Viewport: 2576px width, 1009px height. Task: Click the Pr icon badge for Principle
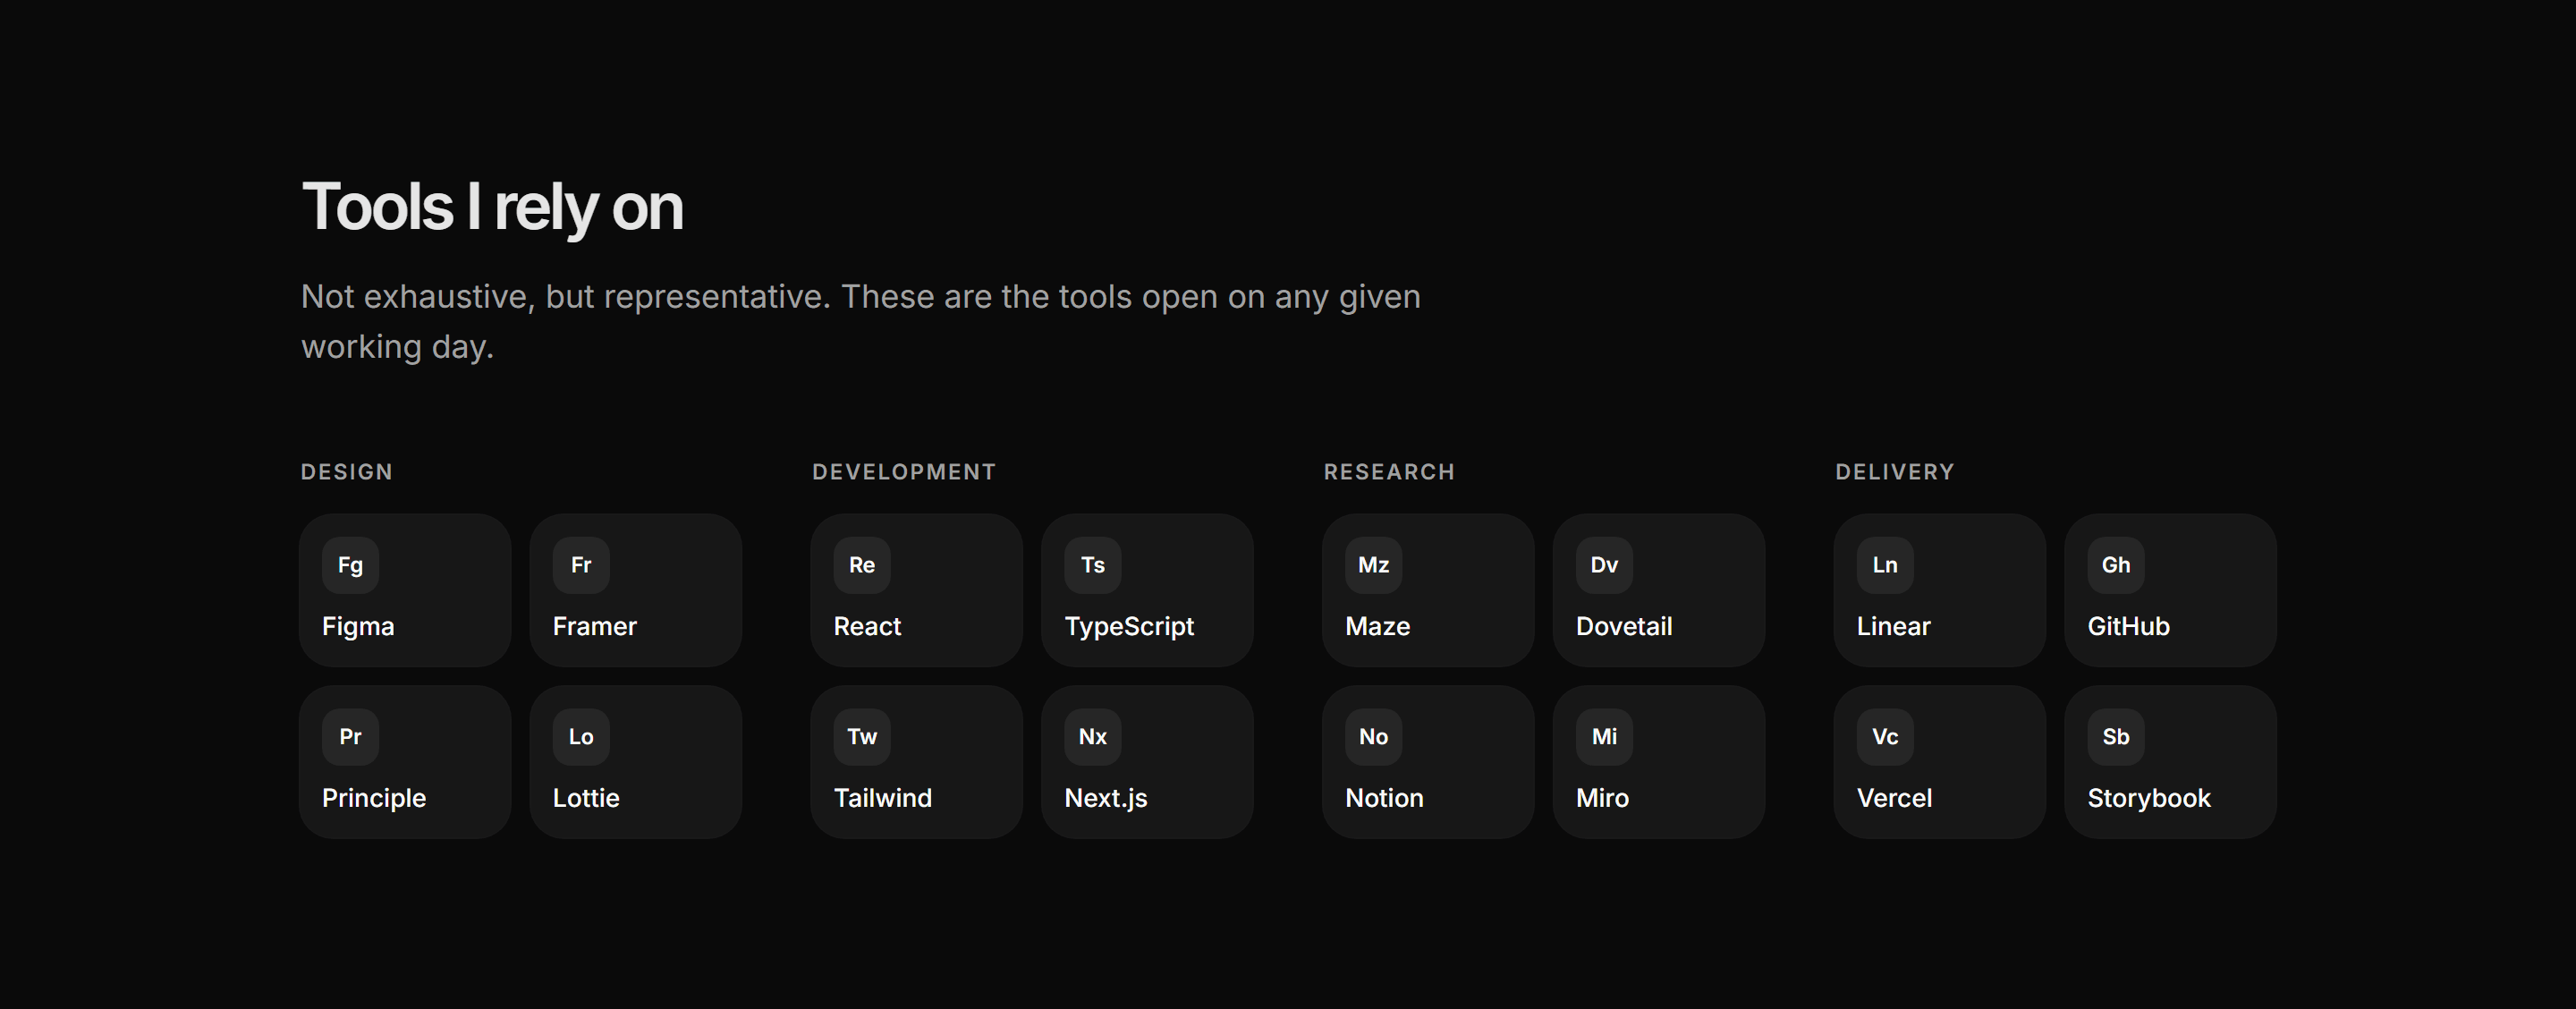coord(350,737)
